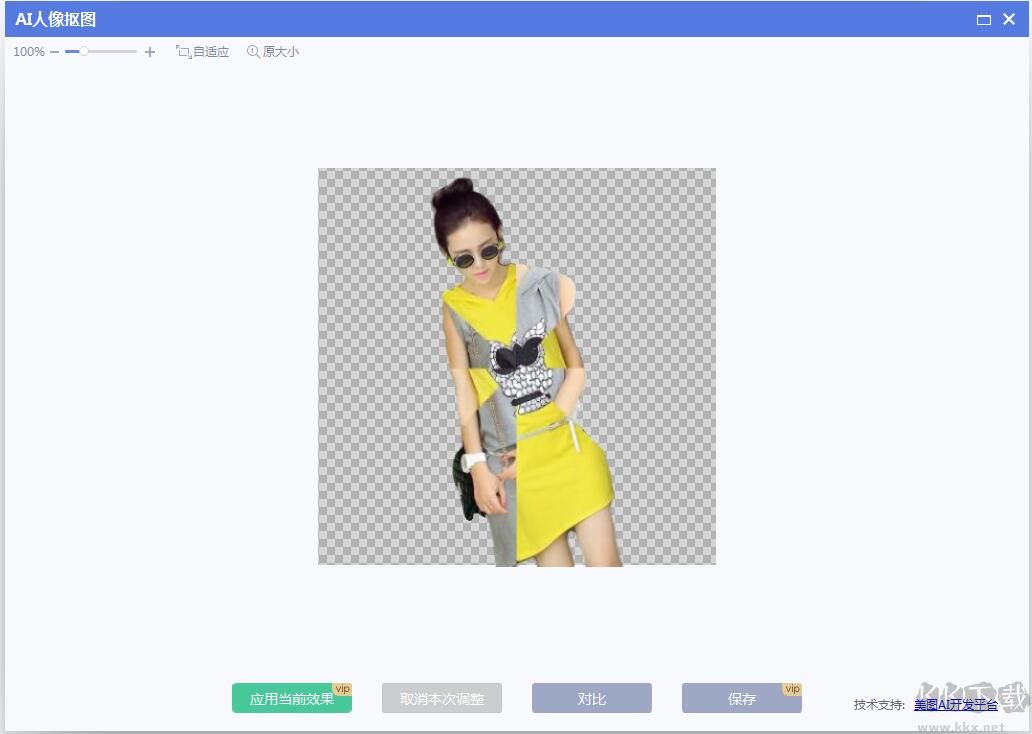Click the vip badge on 应用当前效果

tap(342, 688)
